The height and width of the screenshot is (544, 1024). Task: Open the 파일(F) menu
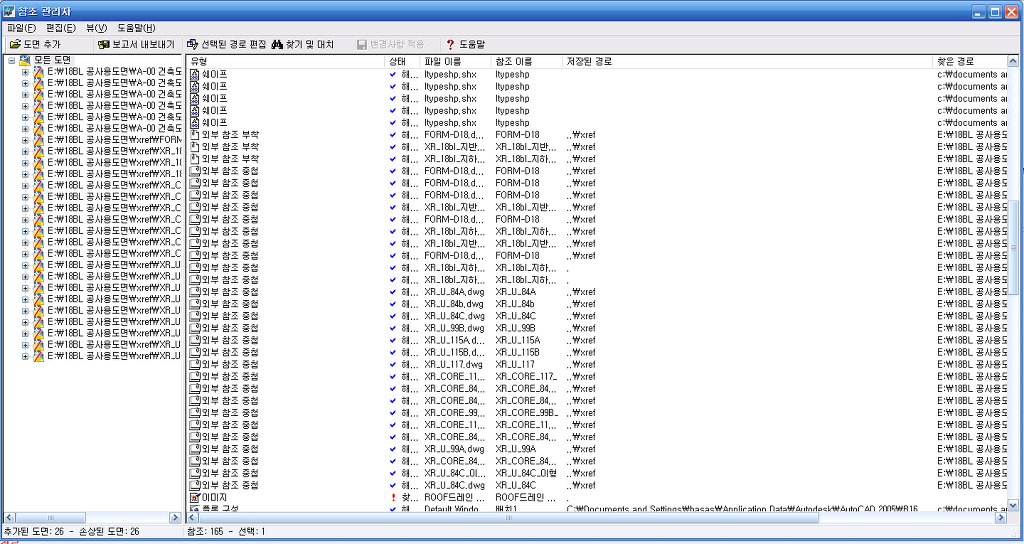[22, 28]
